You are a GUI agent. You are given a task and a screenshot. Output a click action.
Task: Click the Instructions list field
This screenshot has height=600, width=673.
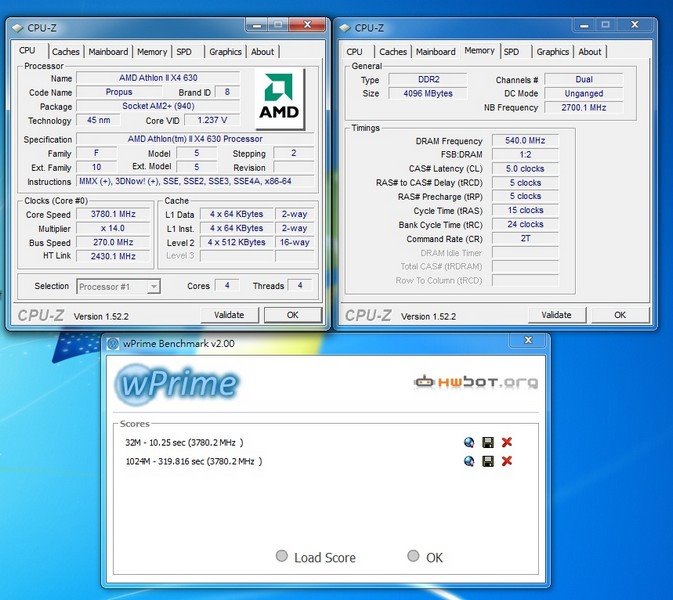point(195,181)
